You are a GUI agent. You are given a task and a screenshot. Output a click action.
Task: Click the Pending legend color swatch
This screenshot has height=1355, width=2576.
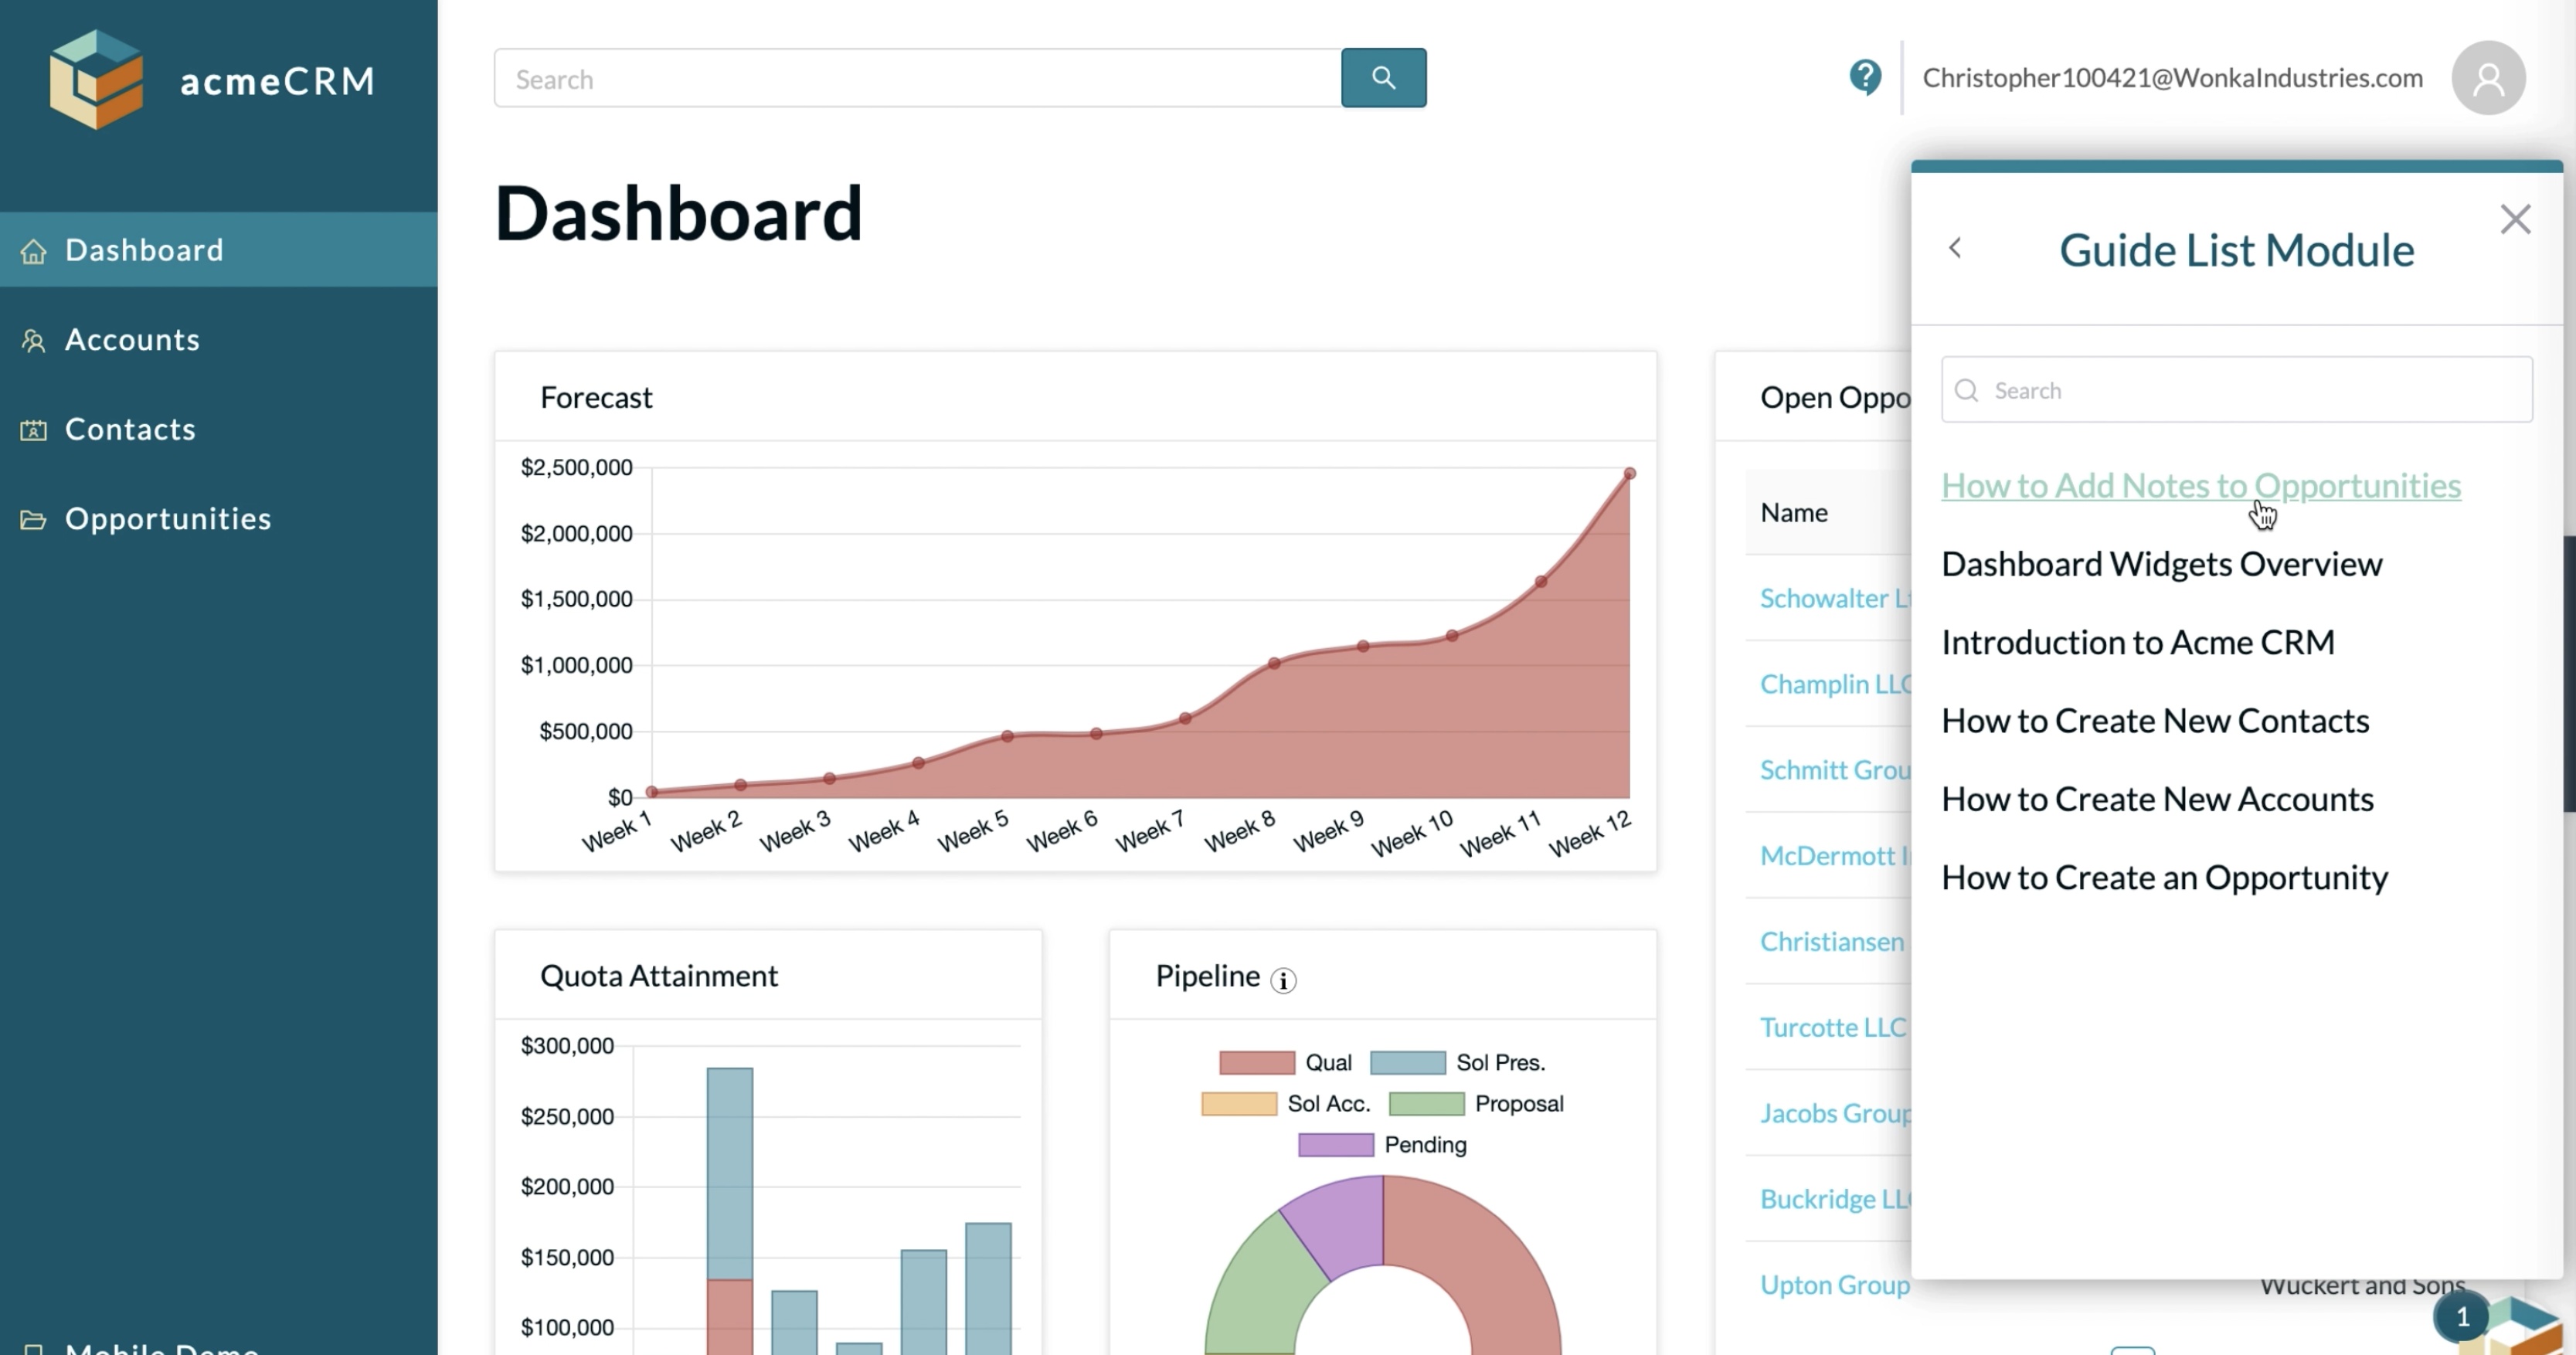pyautogui.click(x=1335, y=1144)
